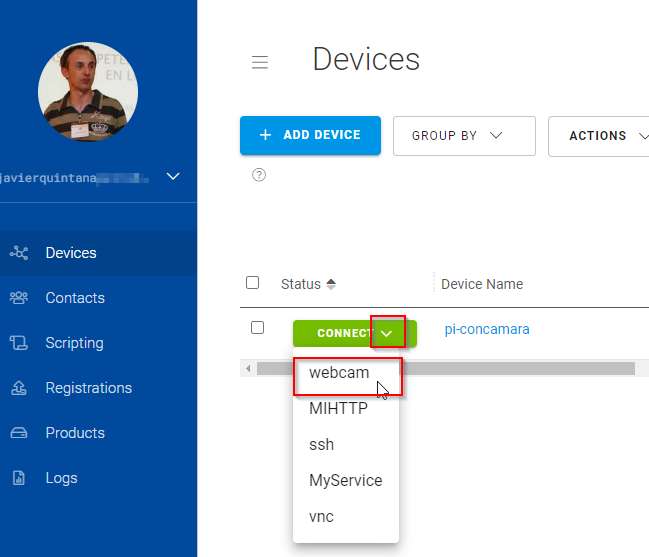The height and width of the screenshot is (557, 649).
Task: Choose ssh from the connect menu
Action: 346,444
